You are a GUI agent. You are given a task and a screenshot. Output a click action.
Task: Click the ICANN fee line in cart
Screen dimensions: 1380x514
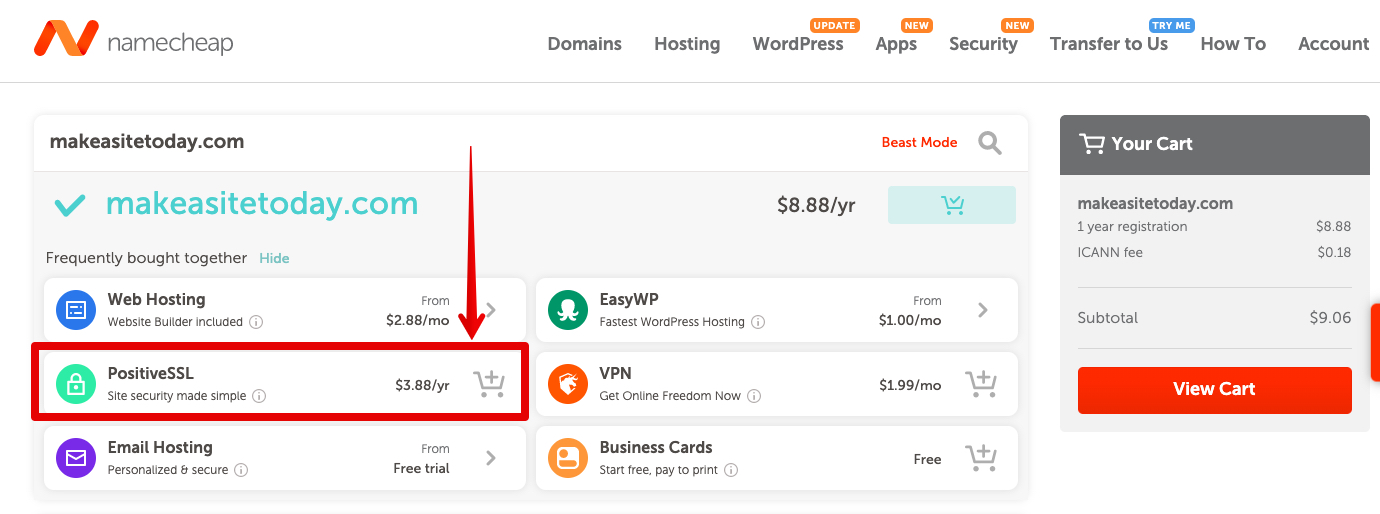[1214, 253]
